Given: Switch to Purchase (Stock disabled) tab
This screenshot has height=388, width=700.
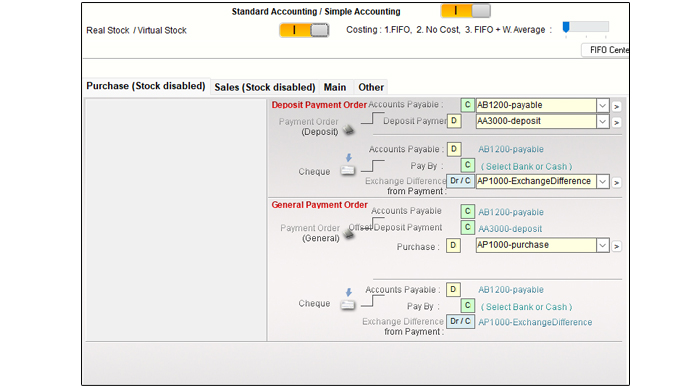Looking at the screenshot, I should 146,86.
